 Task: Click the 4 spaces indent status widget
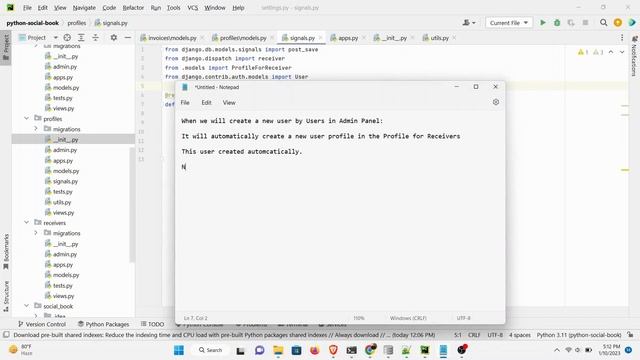click(520, 335)
